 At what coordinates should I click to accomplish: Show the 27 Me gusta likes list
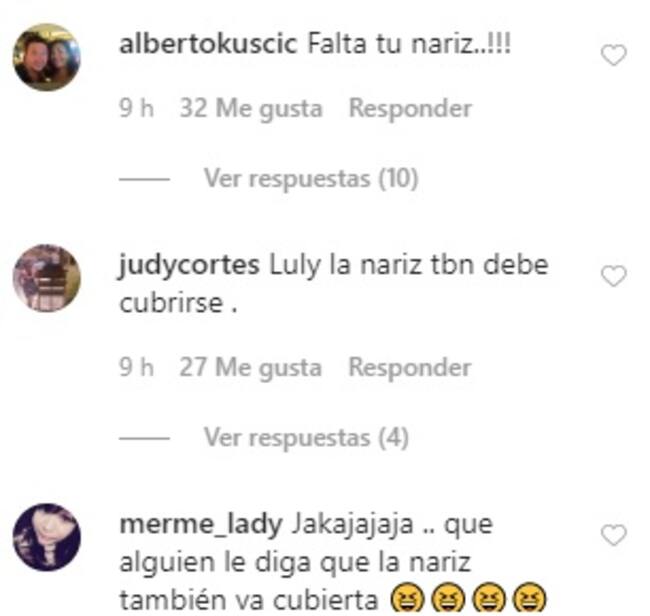(250, 368)
